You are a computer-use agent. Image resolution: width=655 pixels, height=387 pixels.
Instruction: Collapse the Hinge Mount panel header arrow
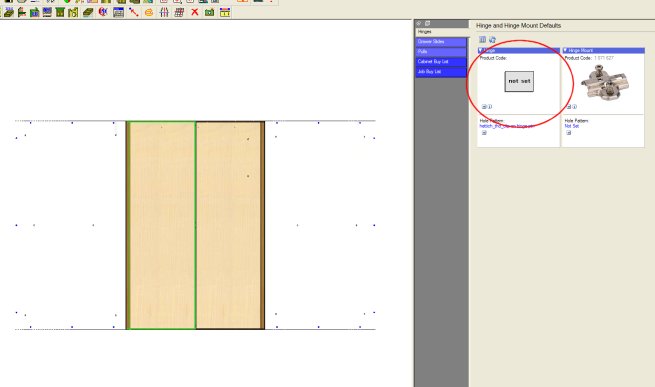(566, 50)
